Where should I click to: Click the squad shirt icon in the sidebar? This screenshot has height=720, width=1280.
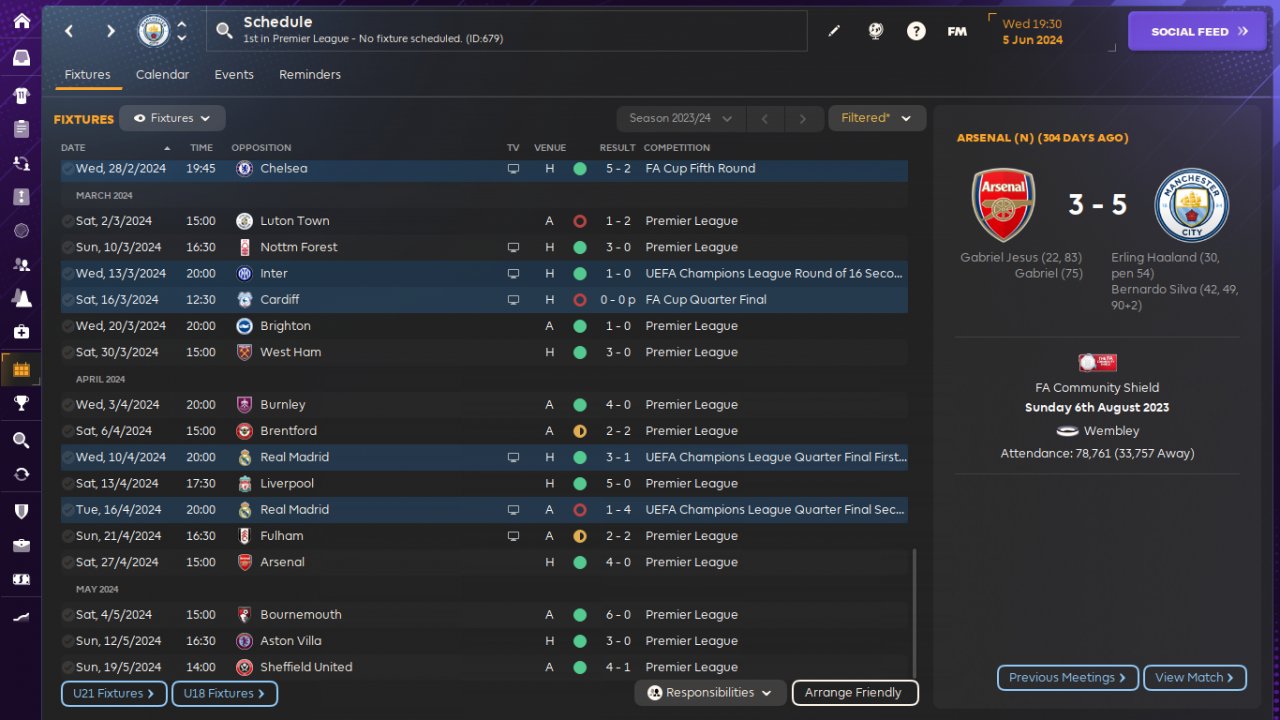tap(21, 96)
